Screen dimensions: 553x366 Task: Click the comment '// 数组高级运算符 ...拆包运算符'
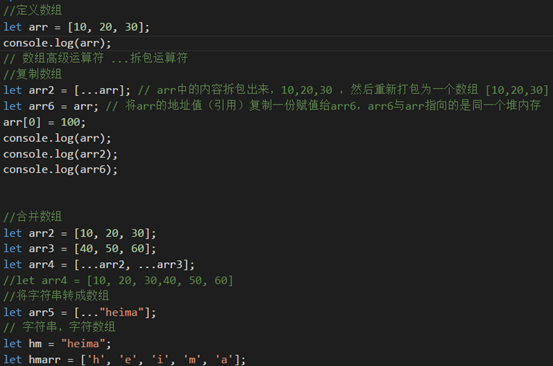[95, 59]
